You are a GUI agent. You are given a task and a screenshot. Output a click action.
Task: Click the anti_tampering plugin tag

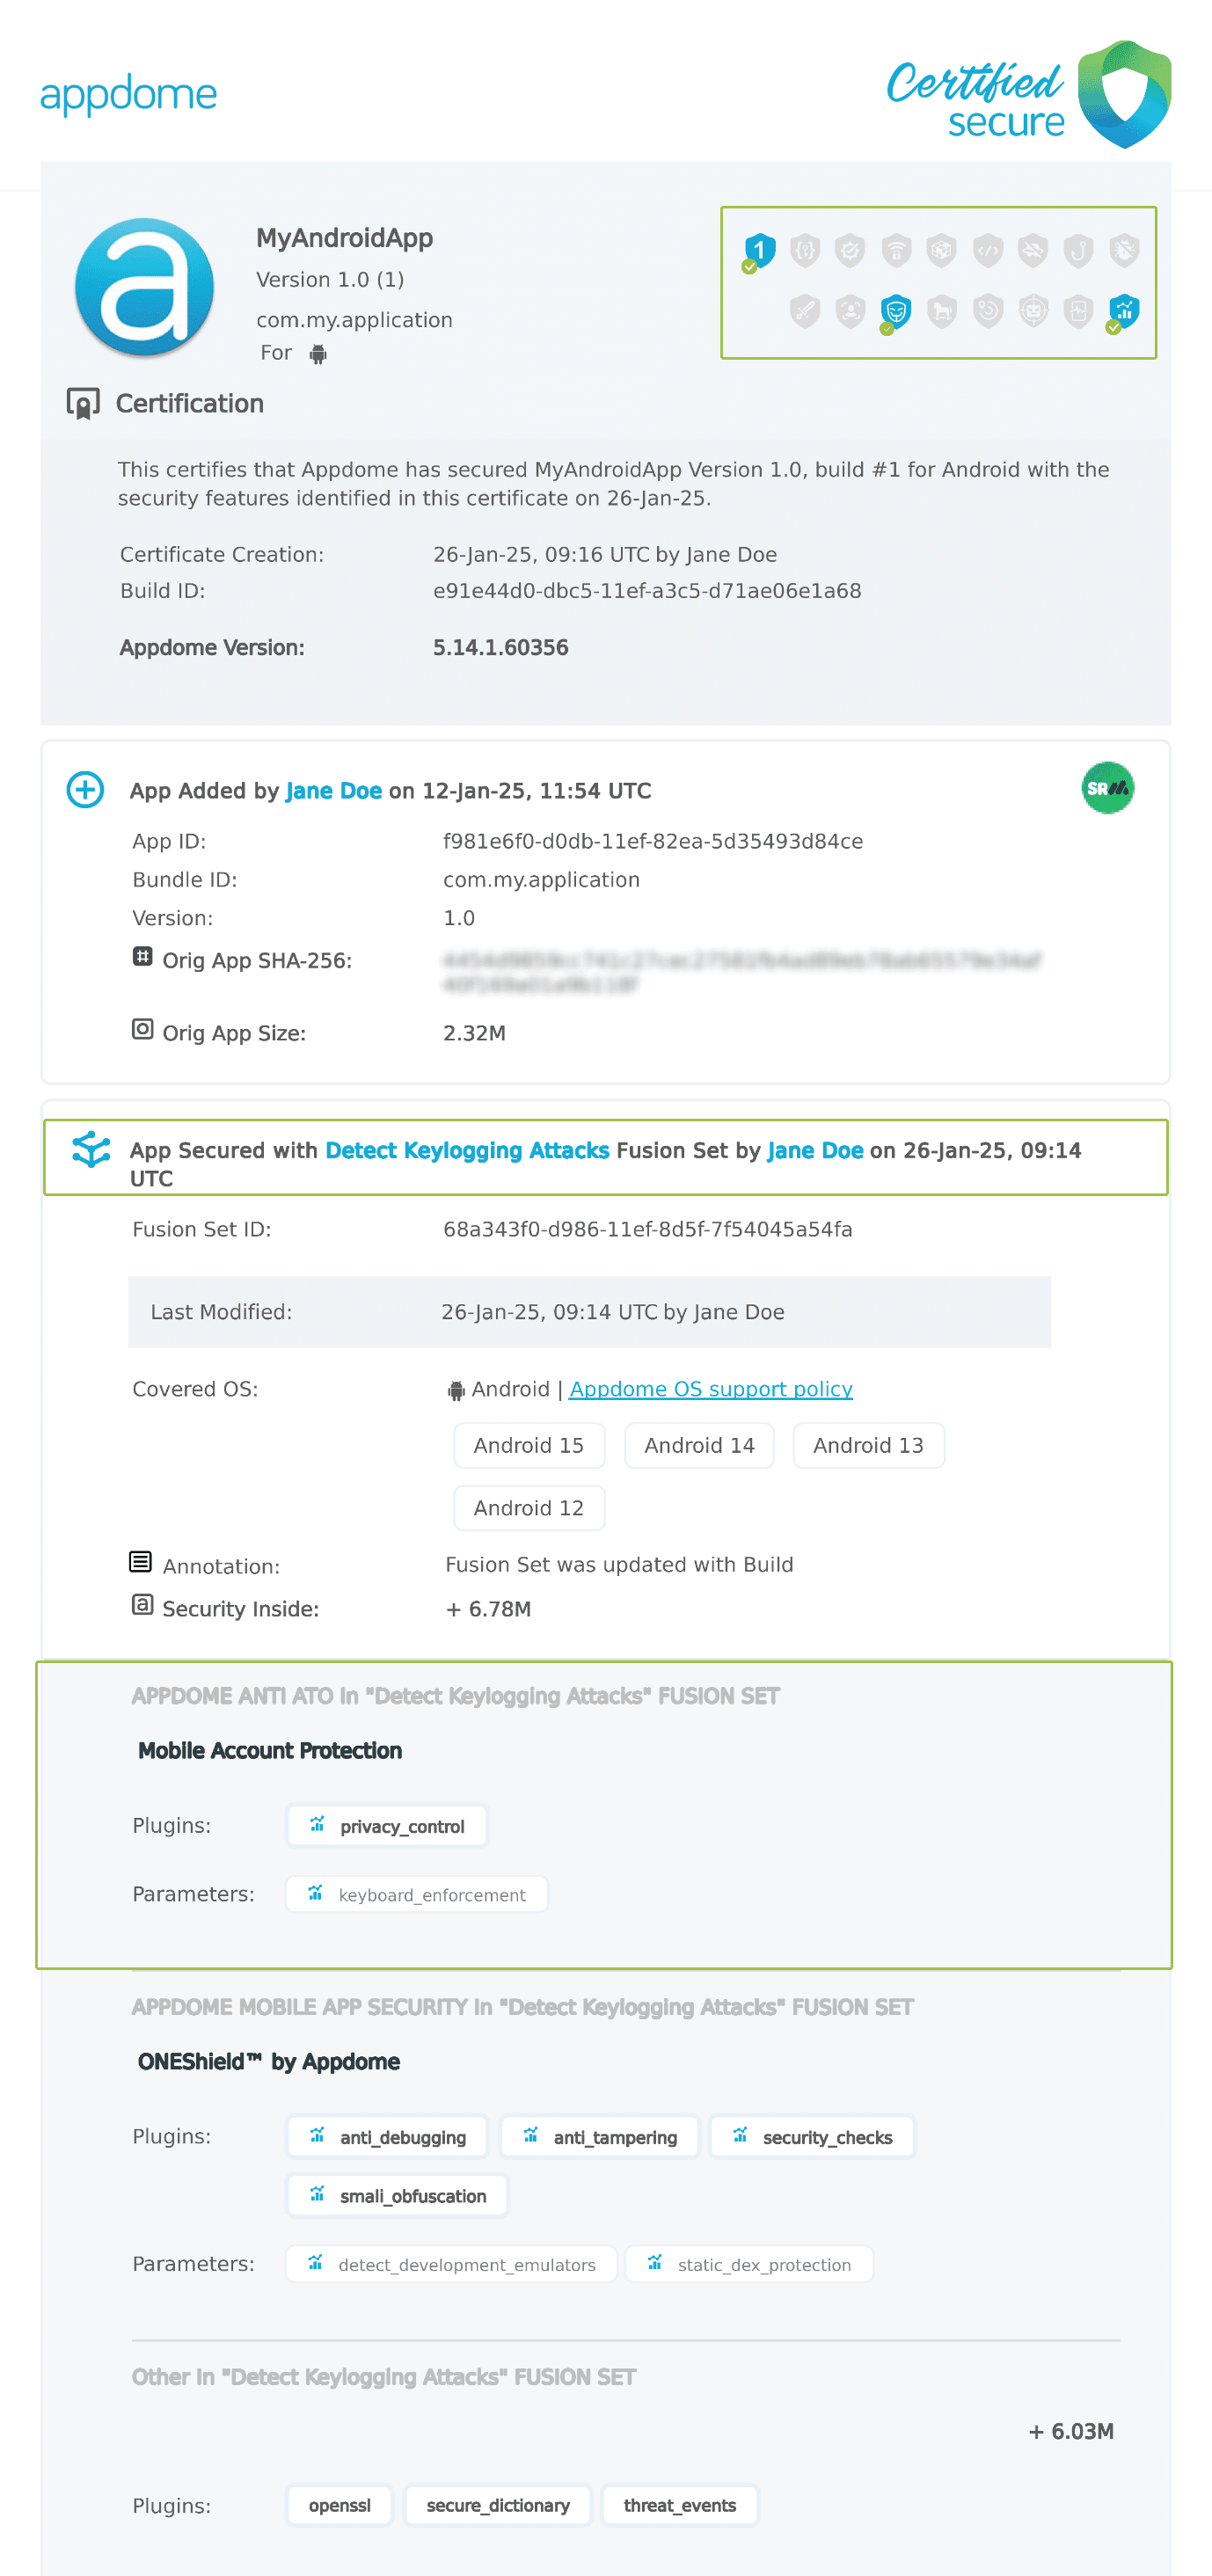click(x=600, y=2137)
